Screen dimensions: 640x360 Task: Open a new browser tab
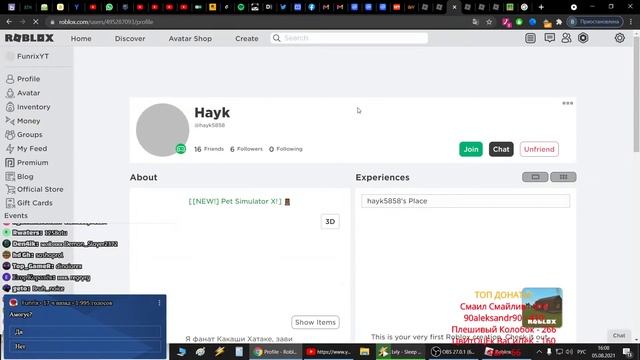541,7
